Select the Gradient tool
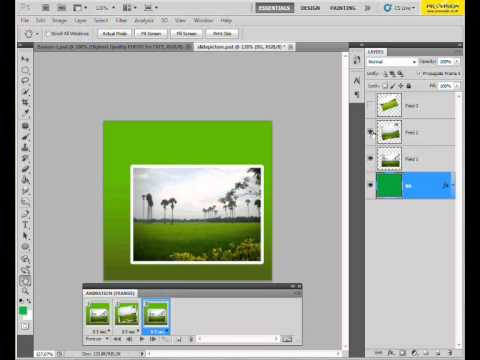The image size is (480, 360). coord(25,180)
